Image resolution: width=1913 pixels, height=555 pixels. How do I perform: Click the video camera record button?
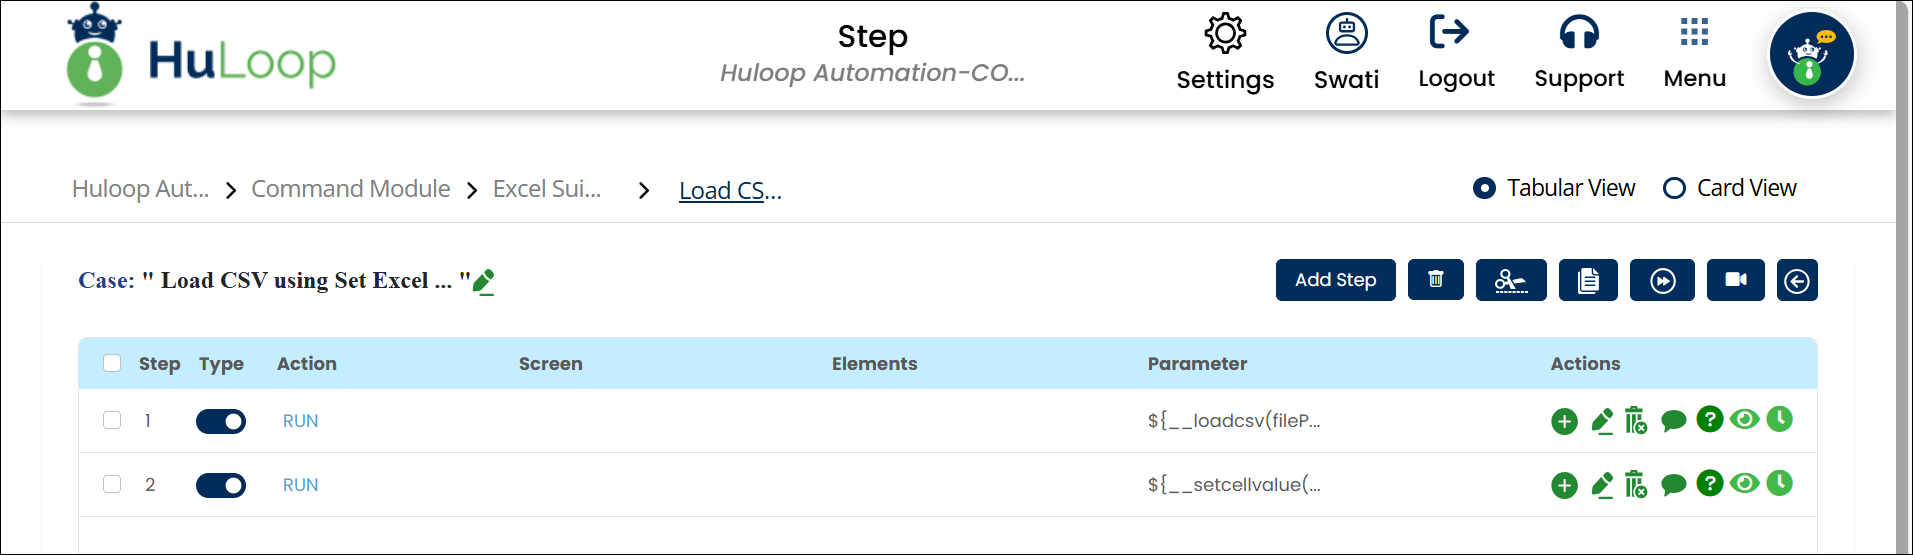(1735, 280)
